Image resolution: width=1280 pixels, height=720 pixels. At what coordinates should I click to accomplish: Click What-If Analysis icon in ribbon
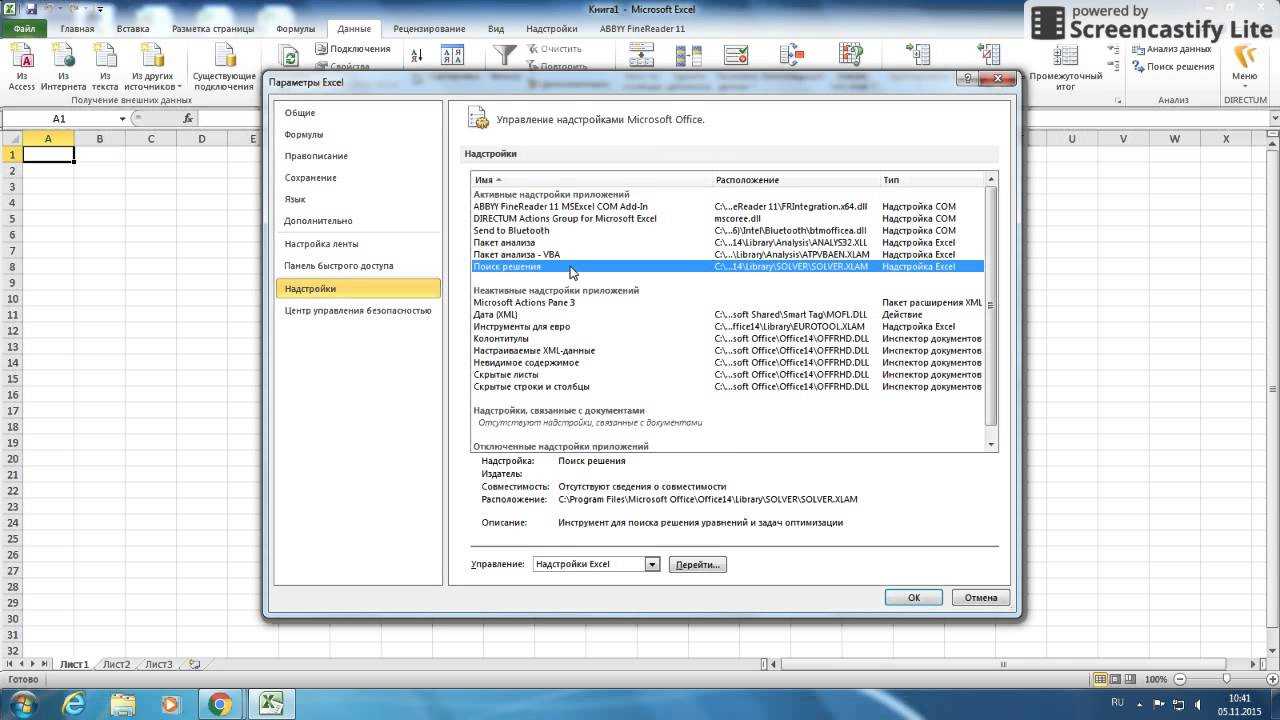850,56
